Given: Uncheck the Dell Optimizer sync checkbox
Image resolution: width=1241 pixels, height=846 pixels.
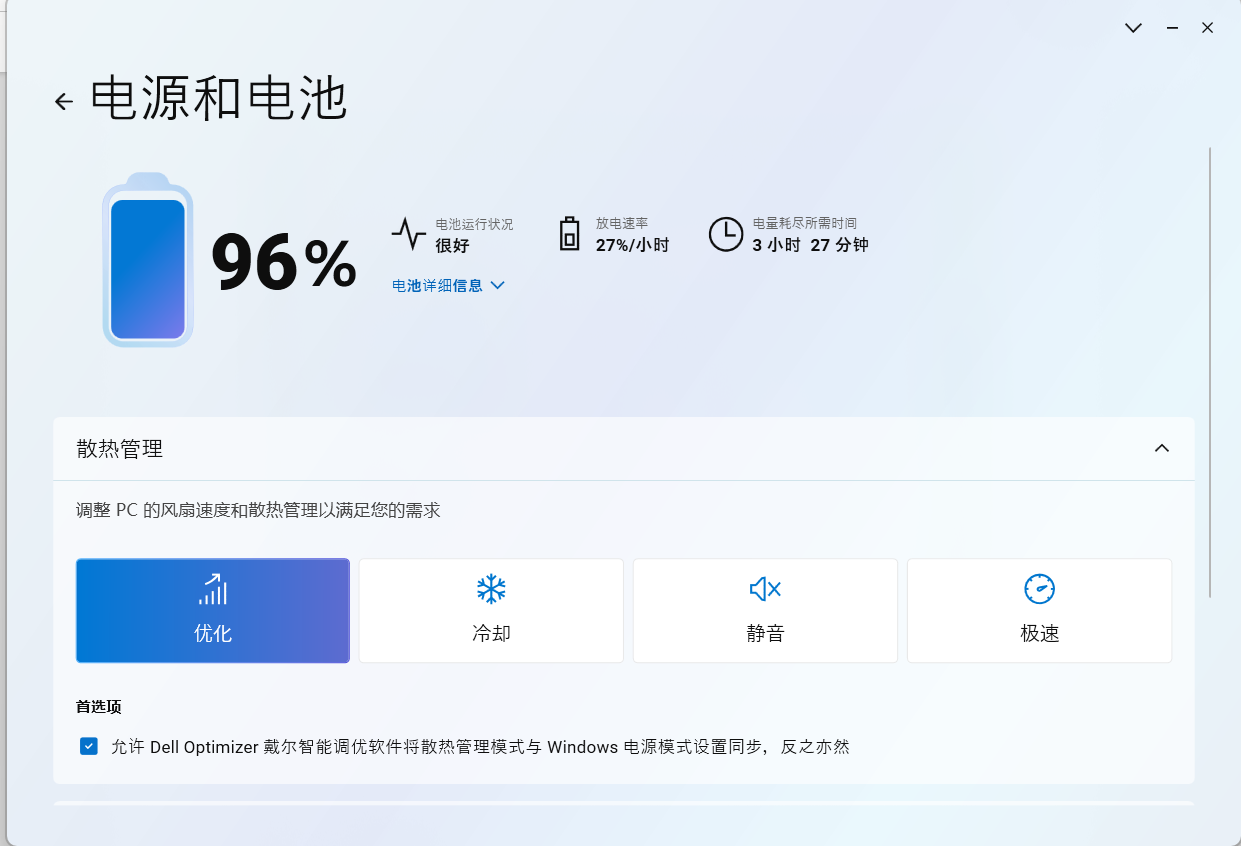Looking at the screenshot, I should click(89, 746).
